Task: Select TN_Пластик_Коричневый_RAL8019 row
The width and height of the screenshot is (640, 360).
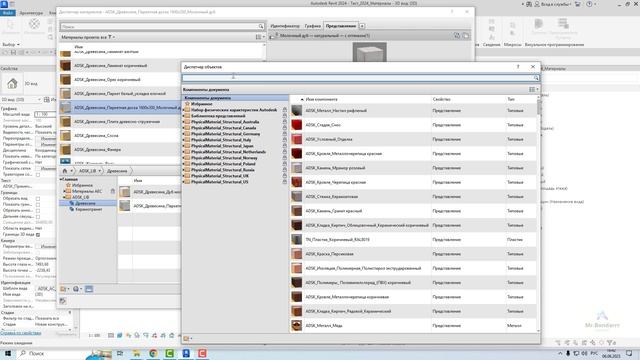Action: (x=414, y=240)
